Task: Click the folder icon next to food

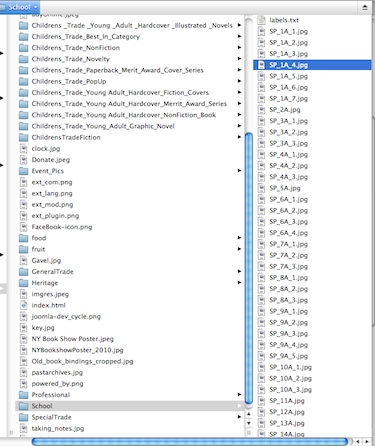Action: tap(24, 238)
